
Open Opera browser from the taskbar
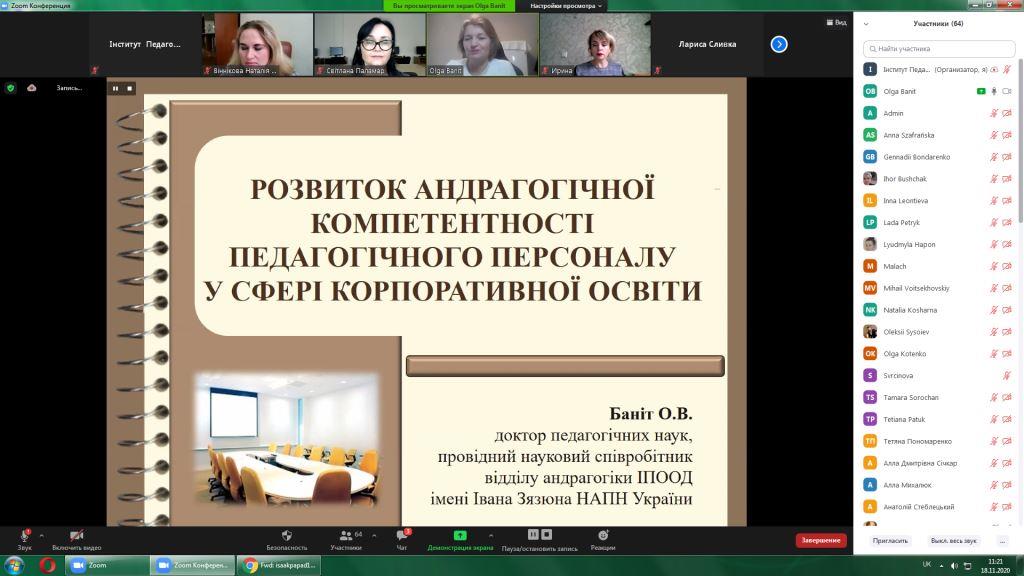pos(47,565)
